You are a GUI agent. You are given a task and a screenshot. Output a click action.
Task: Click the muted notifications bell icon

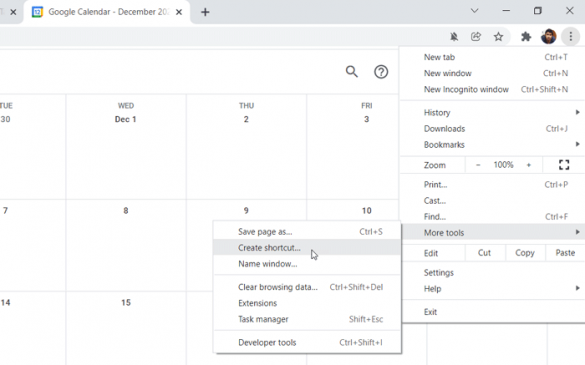coord(454,37)
